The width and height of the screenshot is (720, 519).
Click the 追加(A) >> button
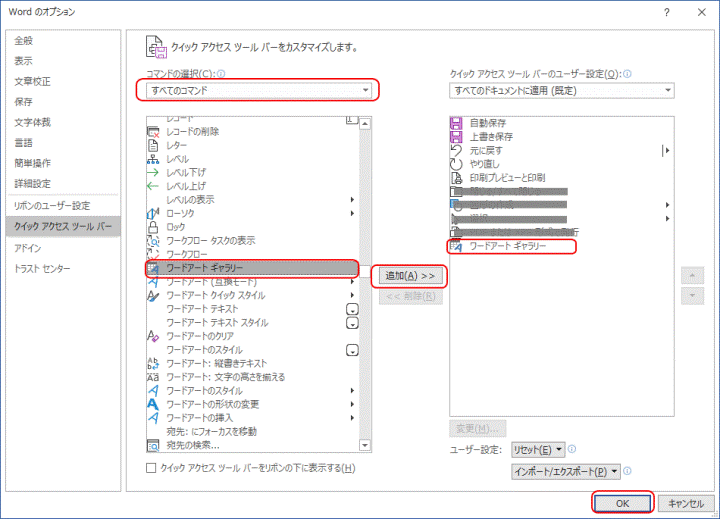(410, 276)
